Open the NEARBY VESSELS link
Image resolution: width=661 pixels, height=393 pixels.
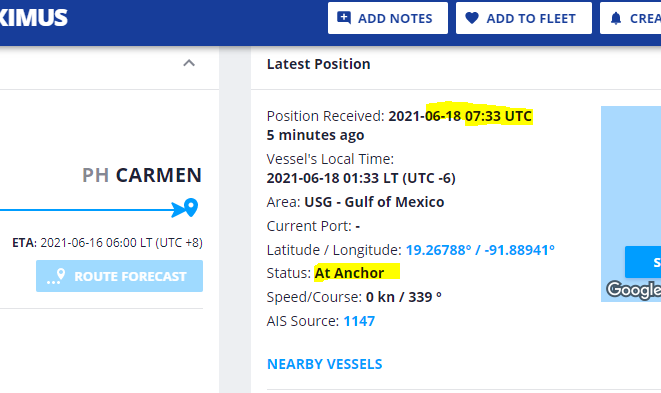coord(325,364)
